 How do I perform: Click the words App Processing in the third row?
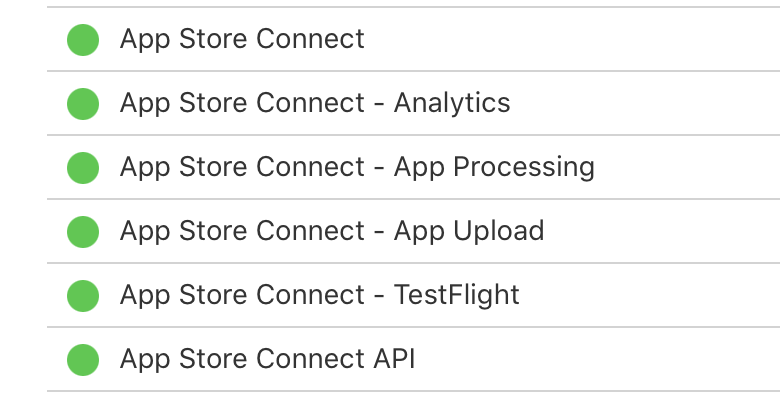(x=494, y=168)
